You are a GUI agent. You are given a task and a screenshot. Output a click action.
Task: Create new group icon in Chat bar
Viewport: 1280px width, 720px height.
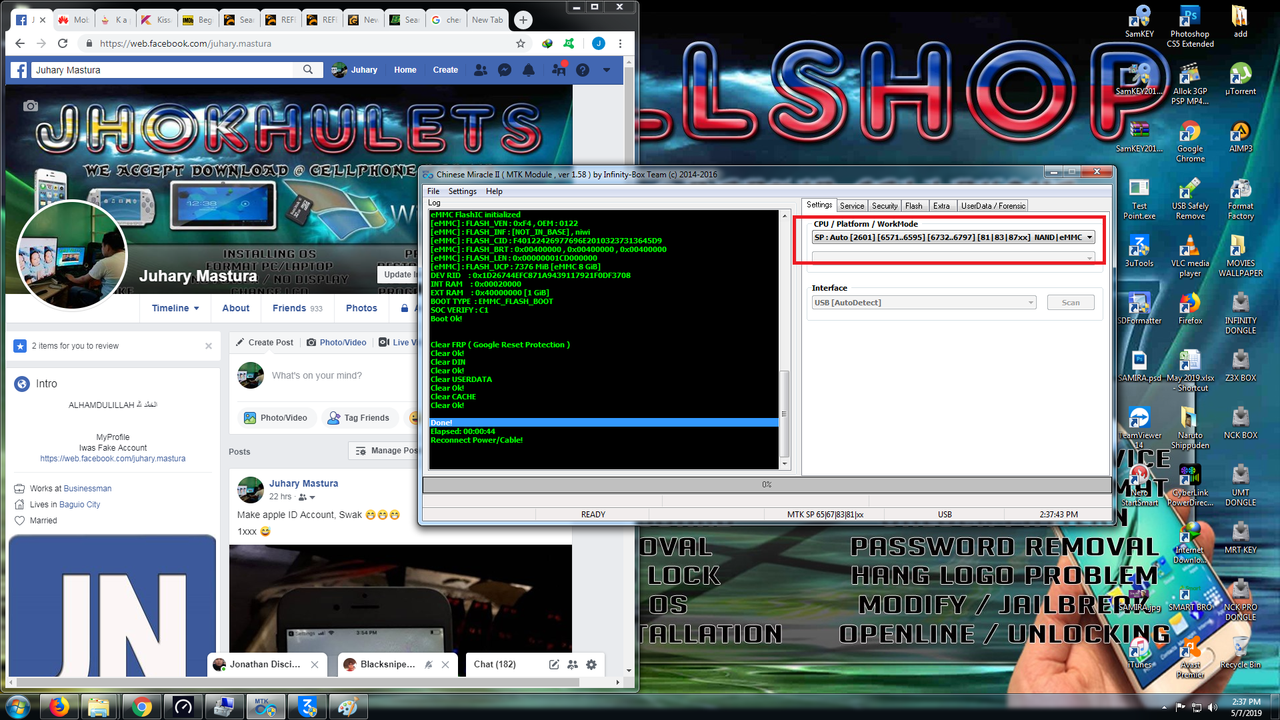click(x=573, y=664)
